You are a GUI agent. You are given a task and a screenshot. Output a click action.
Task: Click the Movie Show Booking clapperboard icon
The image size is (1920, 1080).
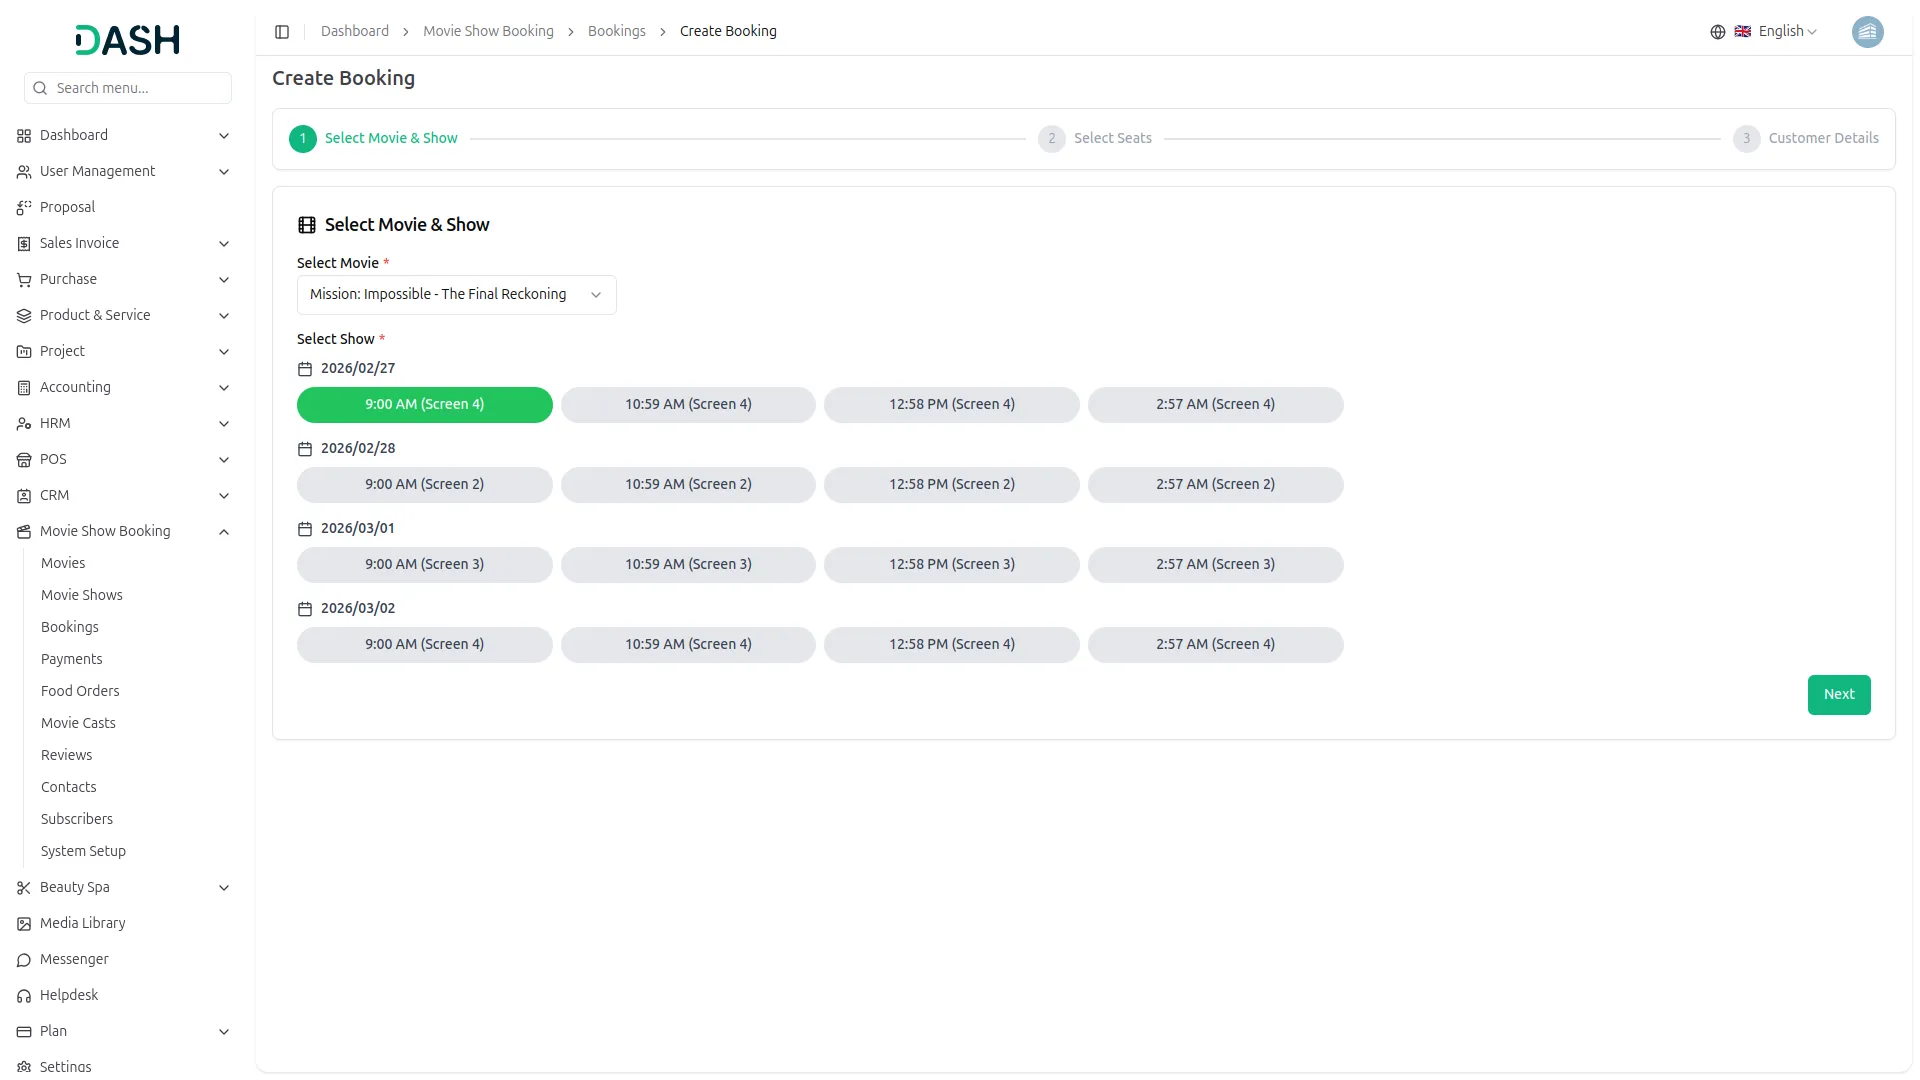[x=24, y=532]
